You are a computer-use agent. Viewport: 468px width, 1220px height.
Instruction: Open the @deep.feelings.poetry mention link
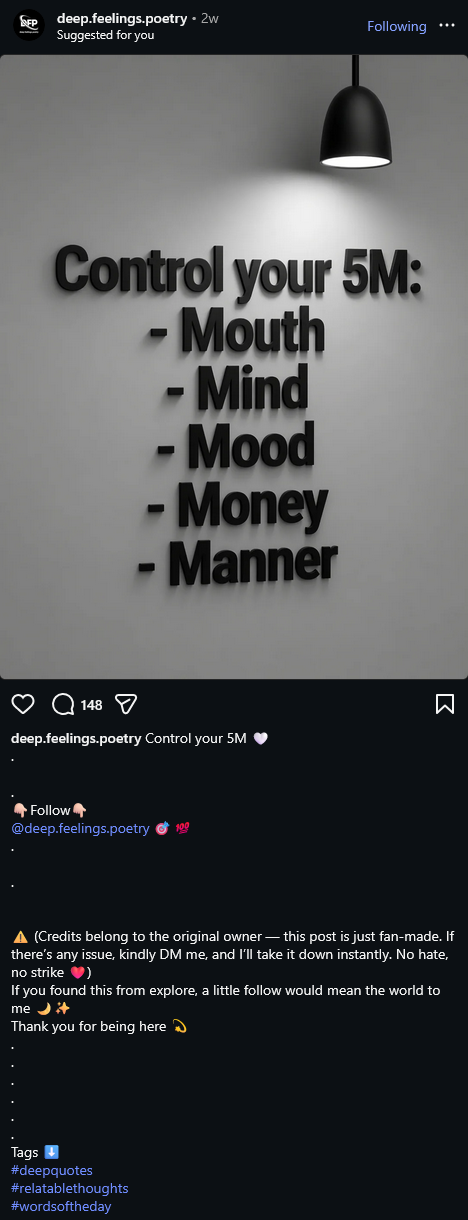point(80,828)
